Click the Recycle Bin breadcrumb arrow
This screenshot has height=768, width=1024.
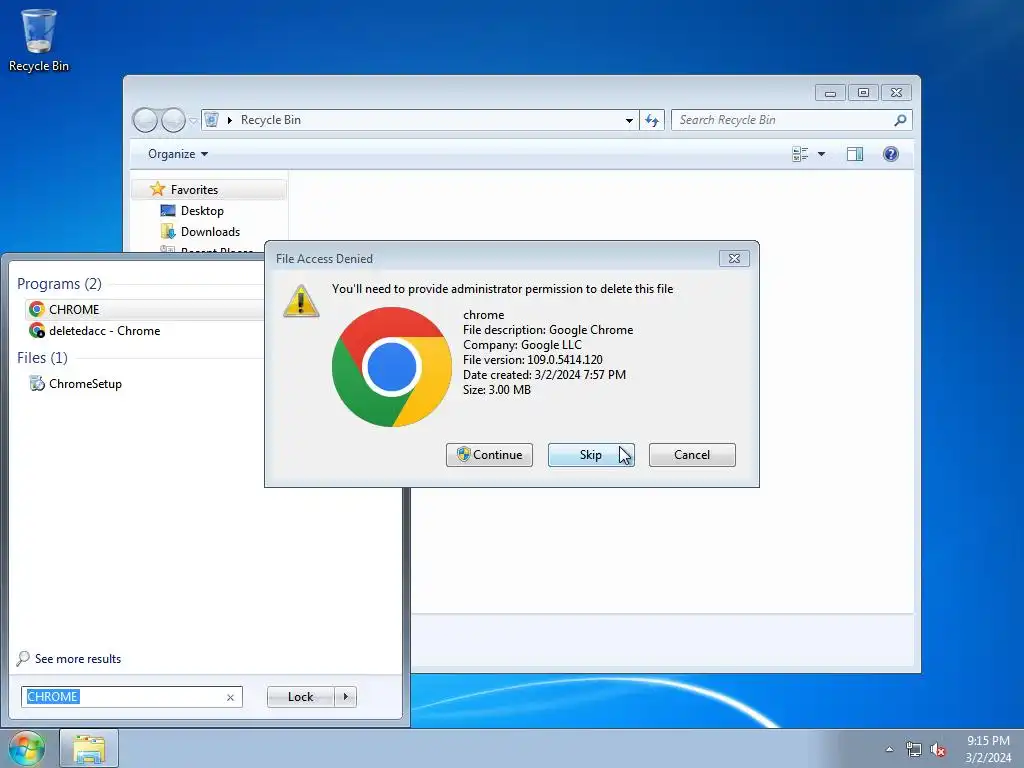(x=229, y=120)
